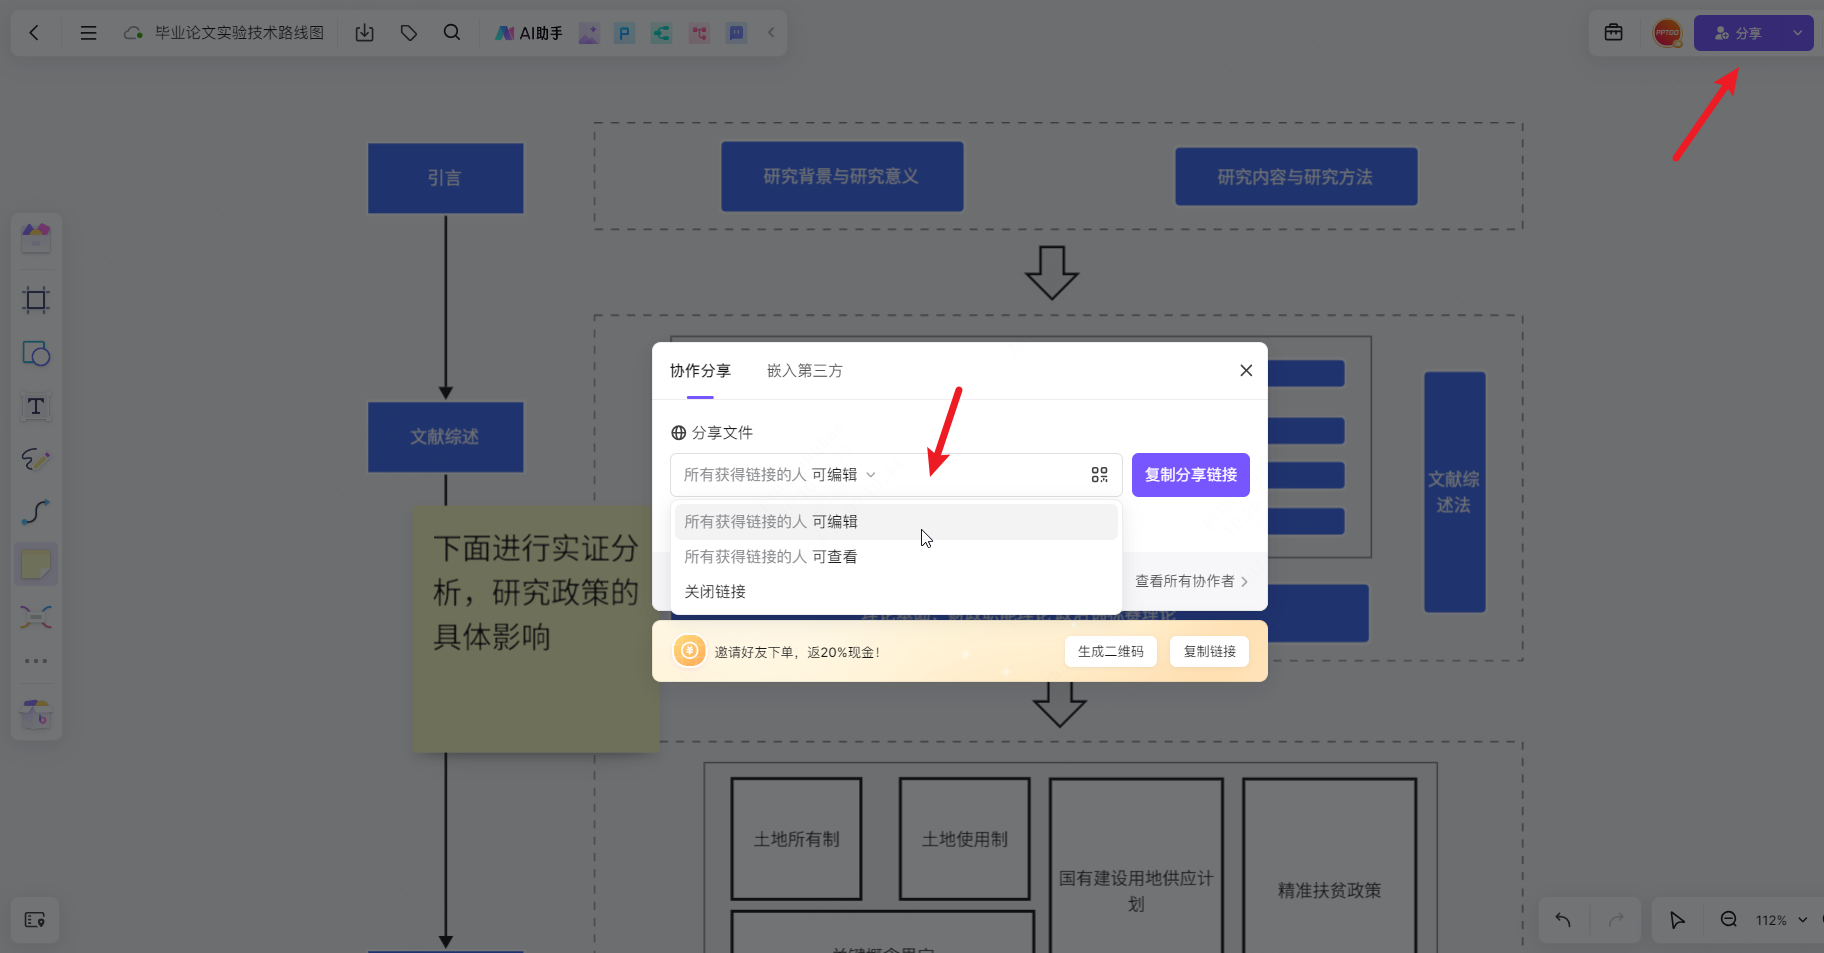Select the connector line tool
This screenshot has height=953, width=1824.
pyautogui.click(x=36, y=512)
